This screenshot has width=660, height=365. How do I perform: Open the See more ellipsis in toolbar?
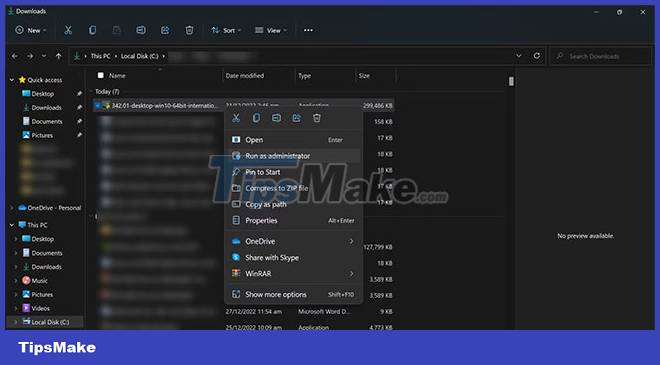(x=308, y=30)
